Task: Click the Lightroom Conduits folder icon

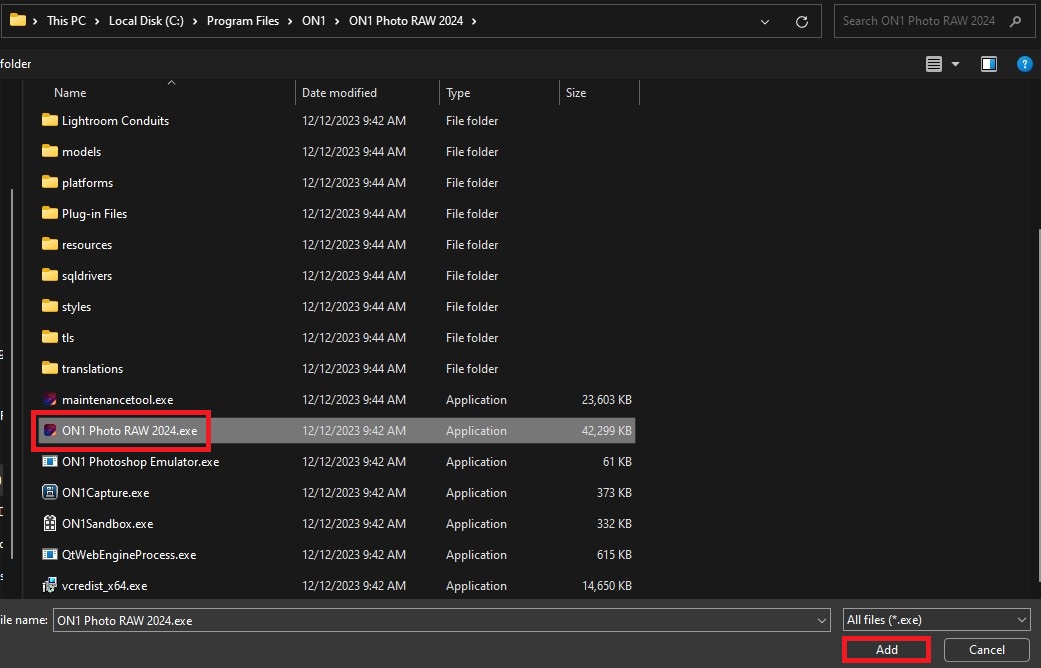Action: tap(50, 120)
